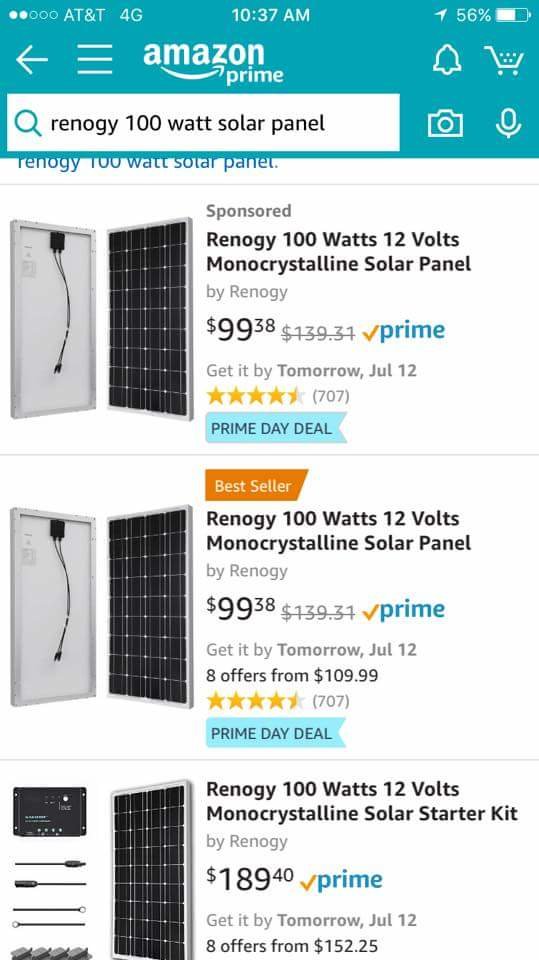Open star ratings of sponsored panel

pyautogui.click(x=278, y=396)
